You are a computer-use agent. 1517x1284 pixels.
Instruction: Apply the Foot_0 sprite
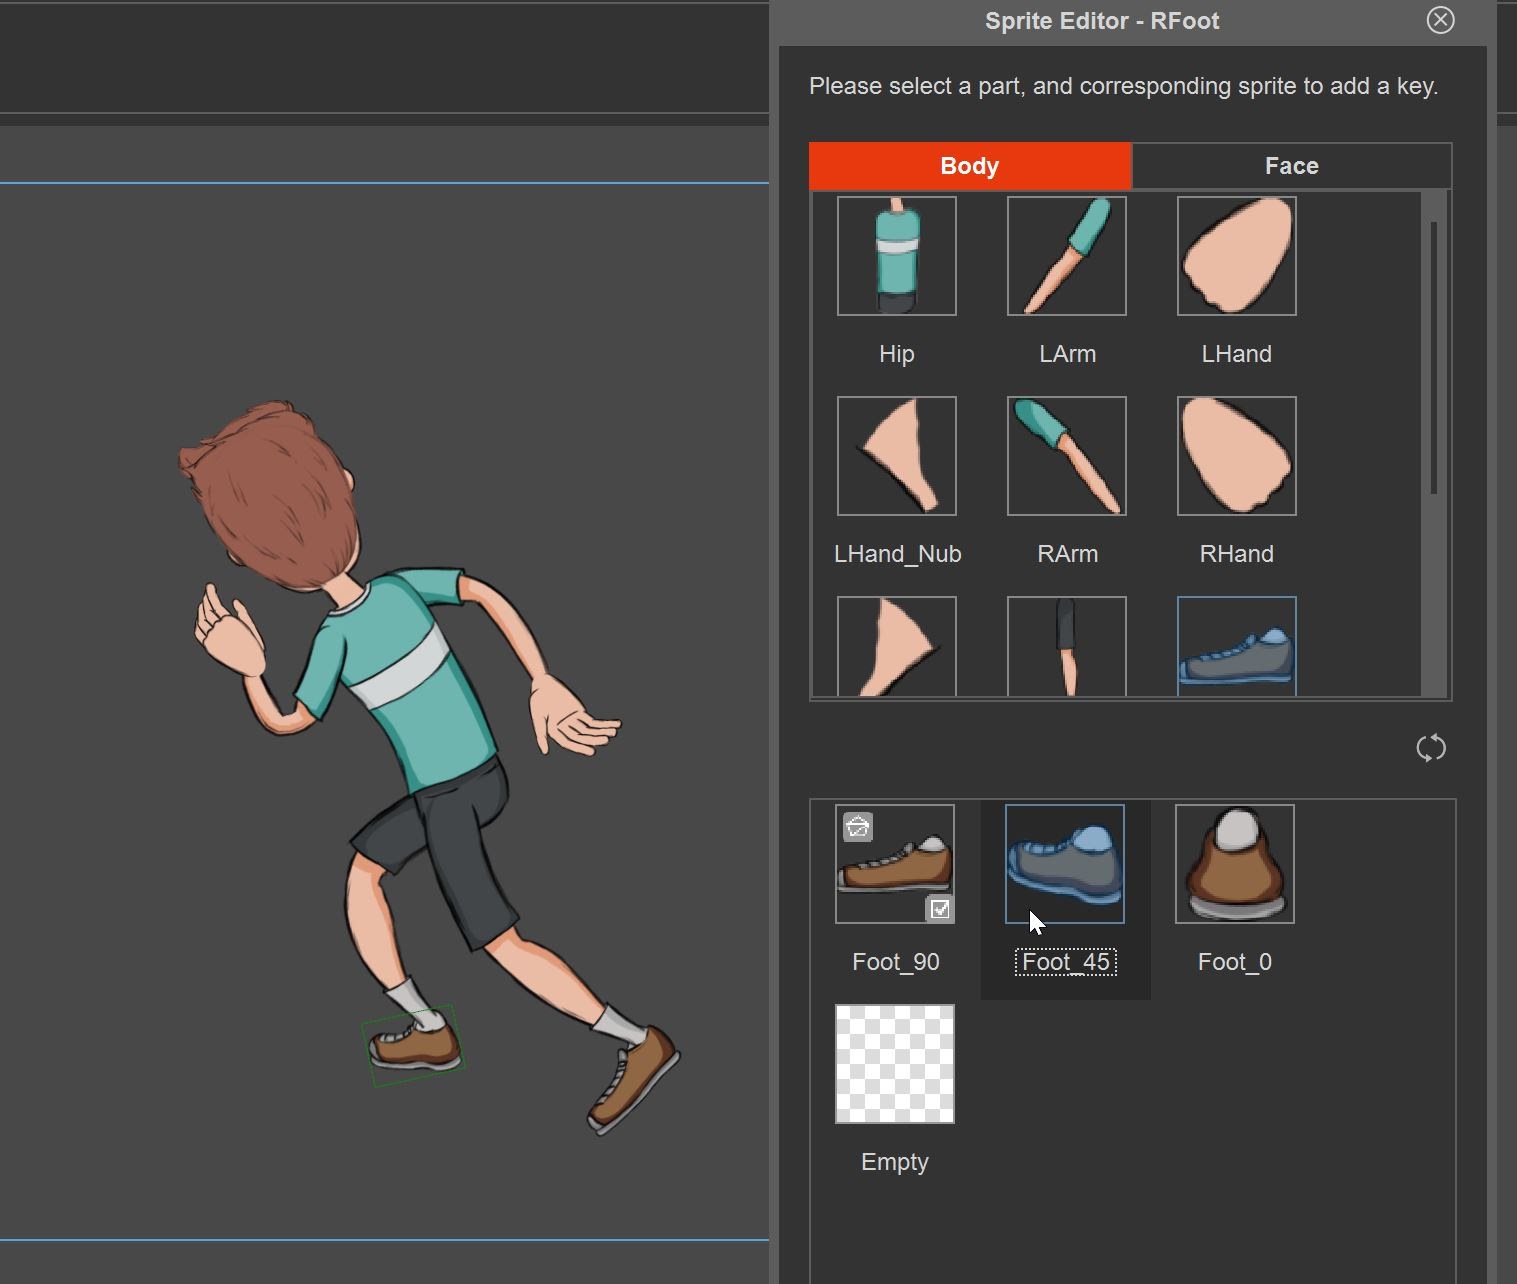[1234, 863]
